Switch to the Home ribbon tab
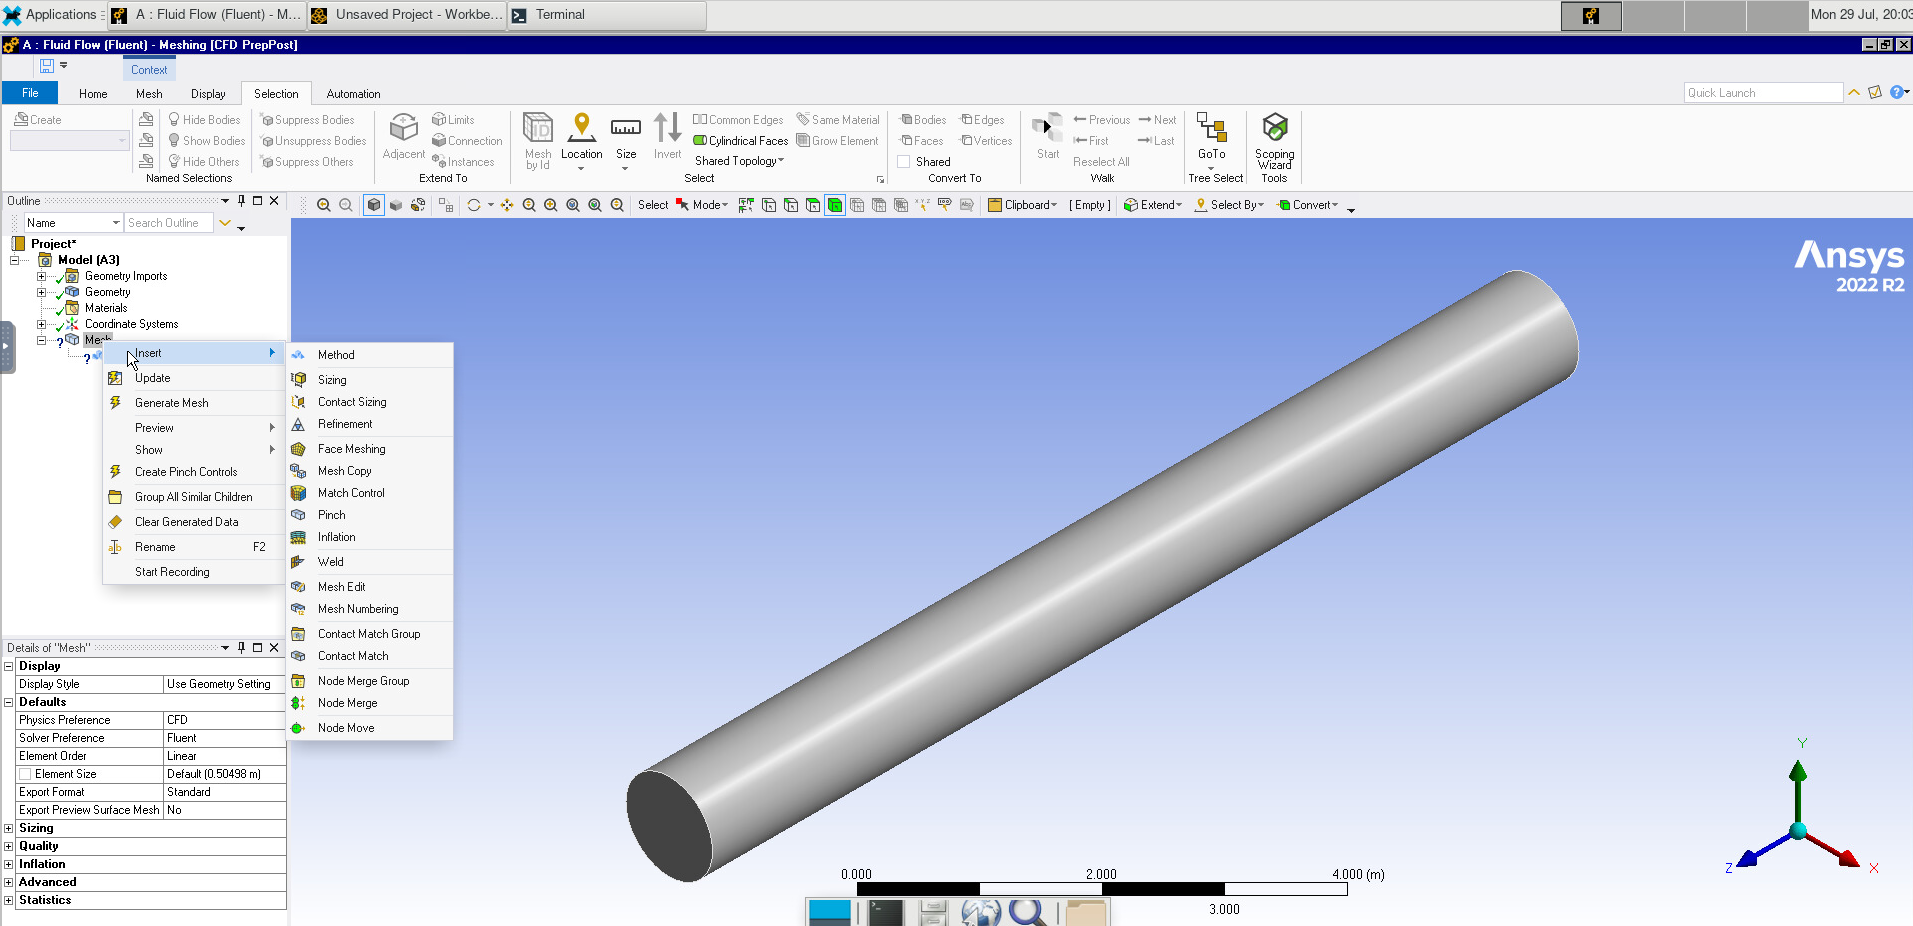 pyautogui.click(x=93, y=94)
